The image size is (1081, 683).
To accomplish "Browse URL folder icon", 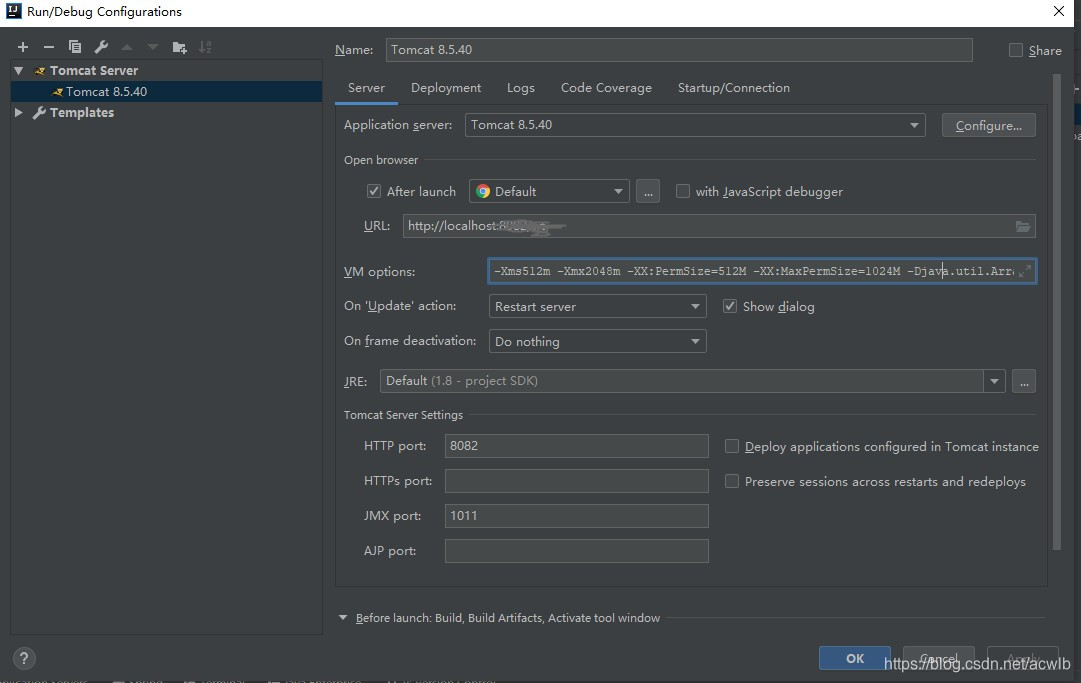I will pos(1023,226).
